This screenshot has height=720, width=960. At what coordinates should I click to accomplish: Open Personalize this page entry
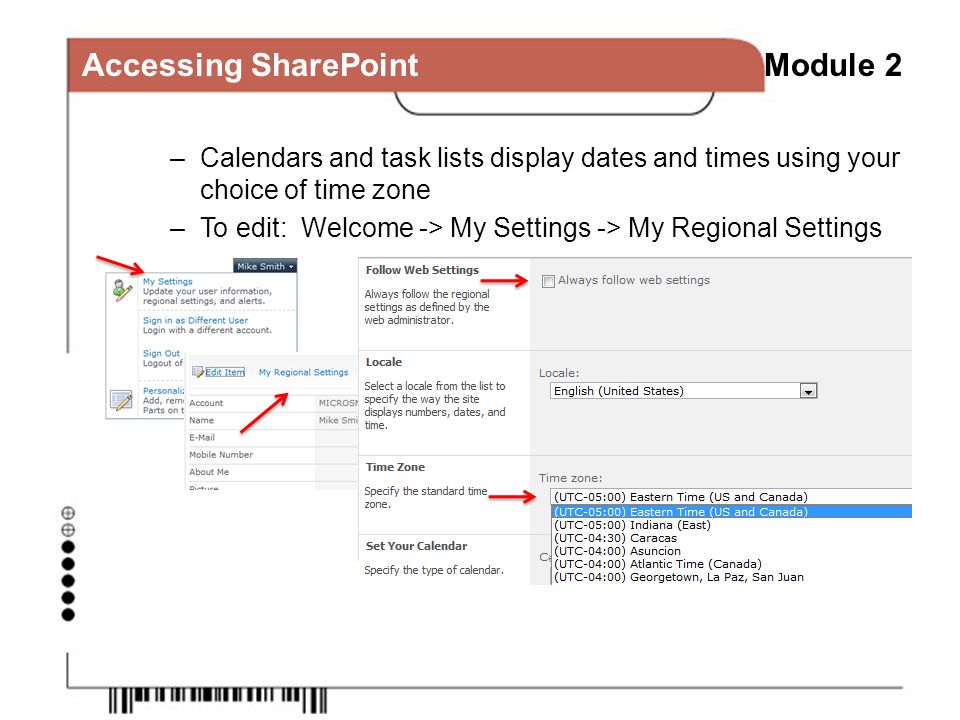click(163, 391)
